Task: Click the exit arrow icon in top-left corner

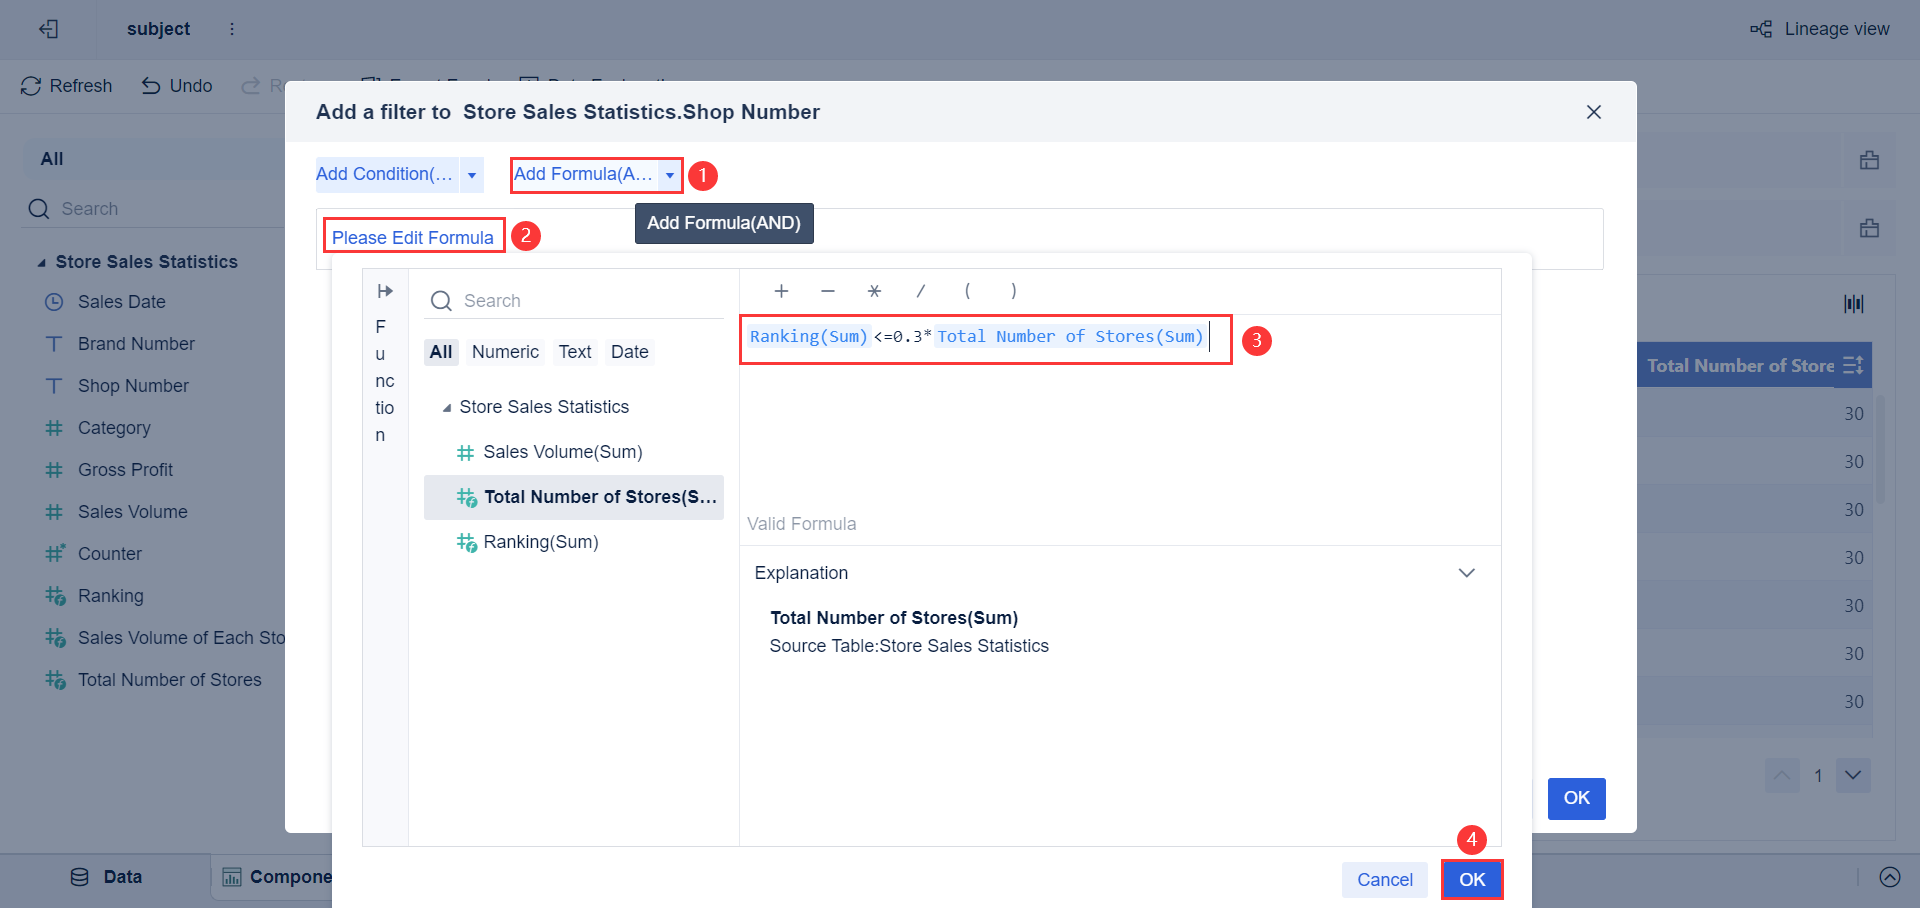Action: click(49, 29)
